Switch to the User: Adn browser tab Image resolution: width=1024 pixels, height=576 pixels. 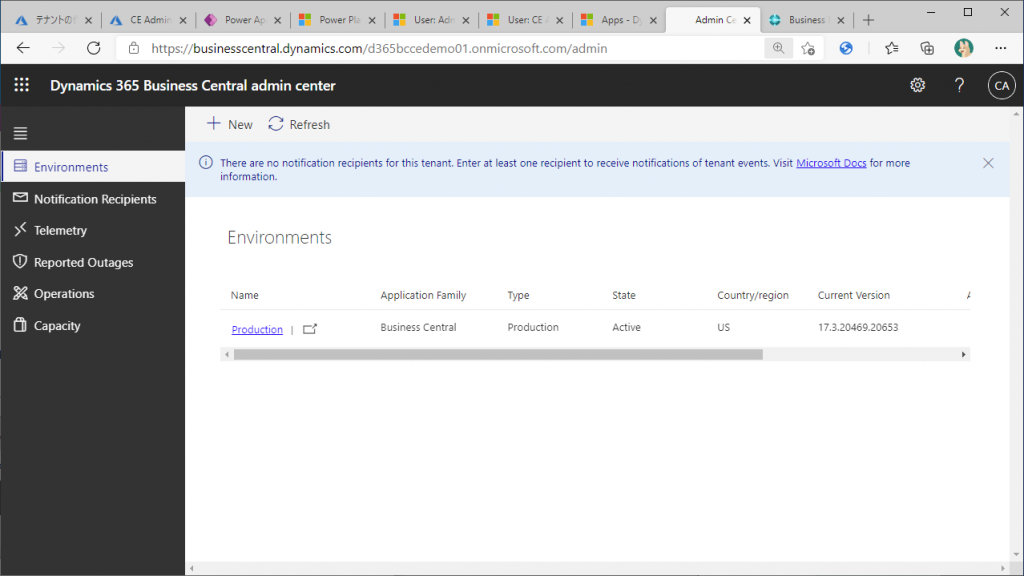(431, 20)
